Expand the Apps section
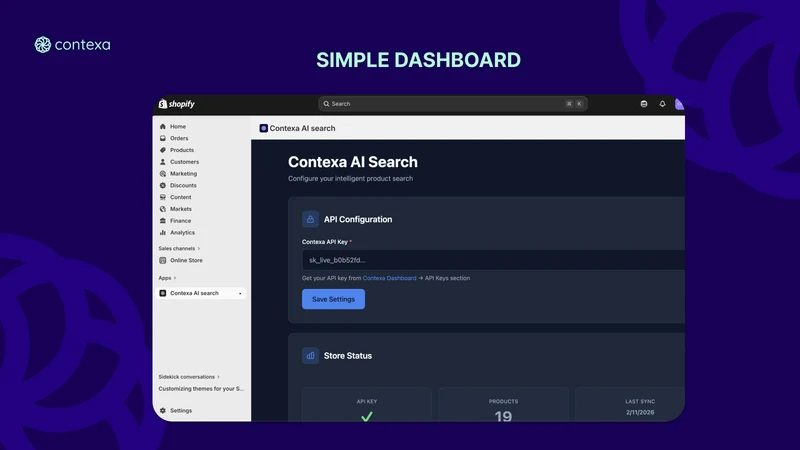 (167, 278)
